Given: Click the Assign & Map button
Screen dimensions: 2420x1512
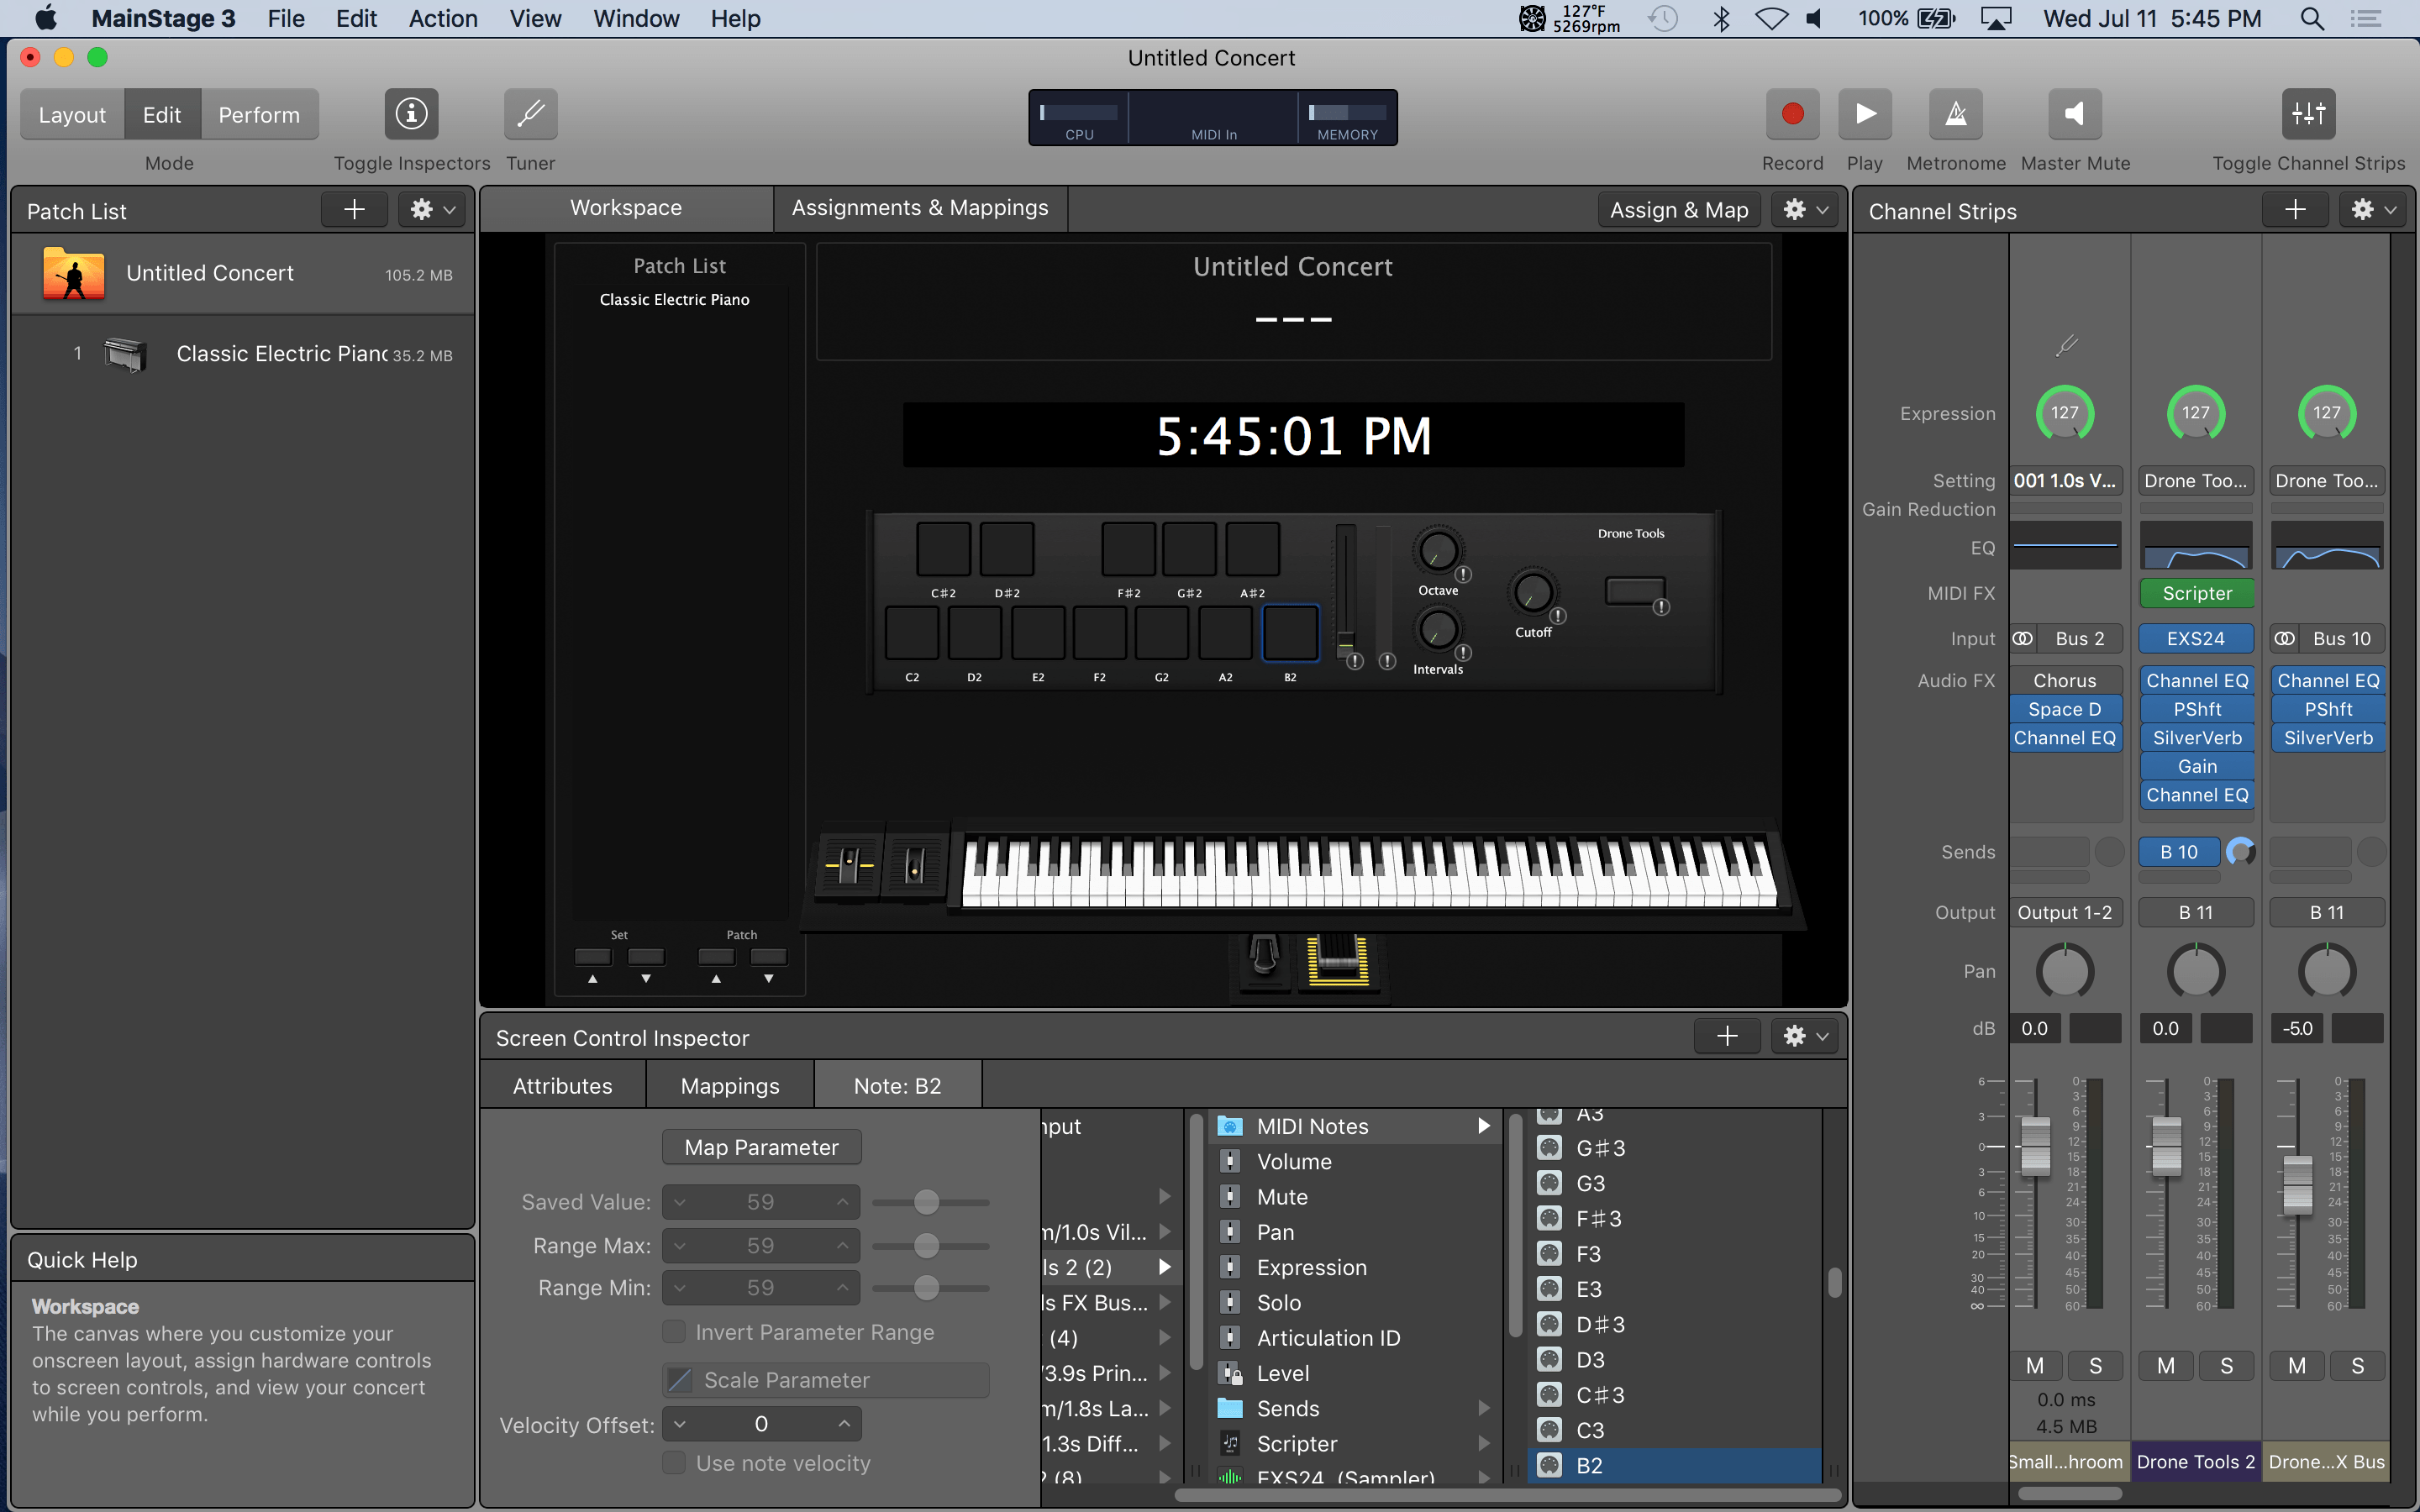Looking at the screenshot, I should pos(1679,209).
